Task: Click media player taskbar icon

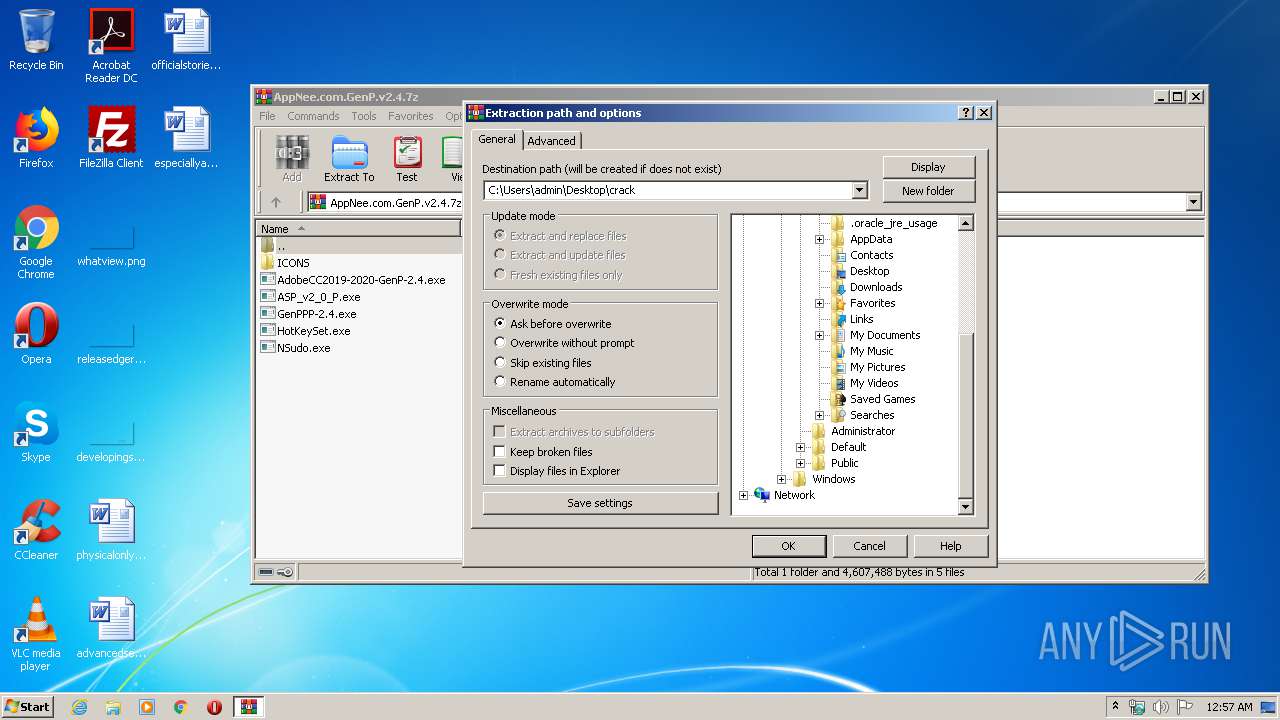Action: 147,707
